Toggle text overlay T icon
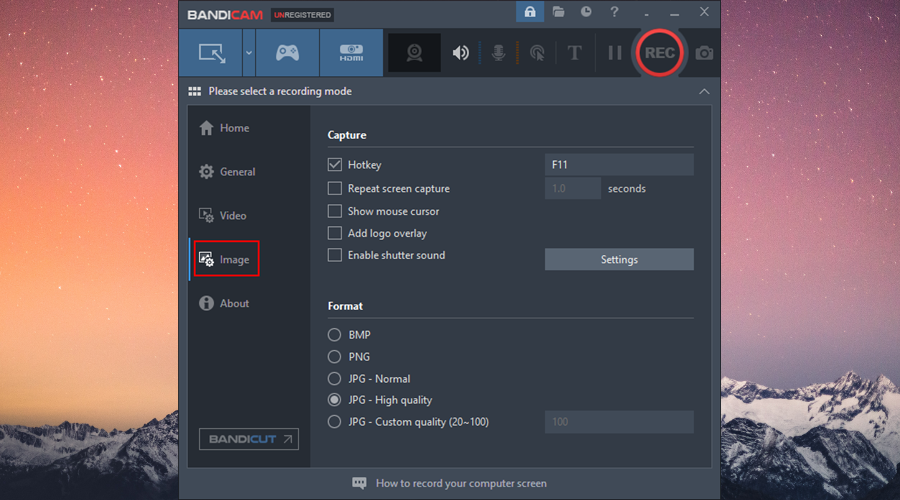Image resolution: width=900 pixels, height=500 pixels. (574, 53)
